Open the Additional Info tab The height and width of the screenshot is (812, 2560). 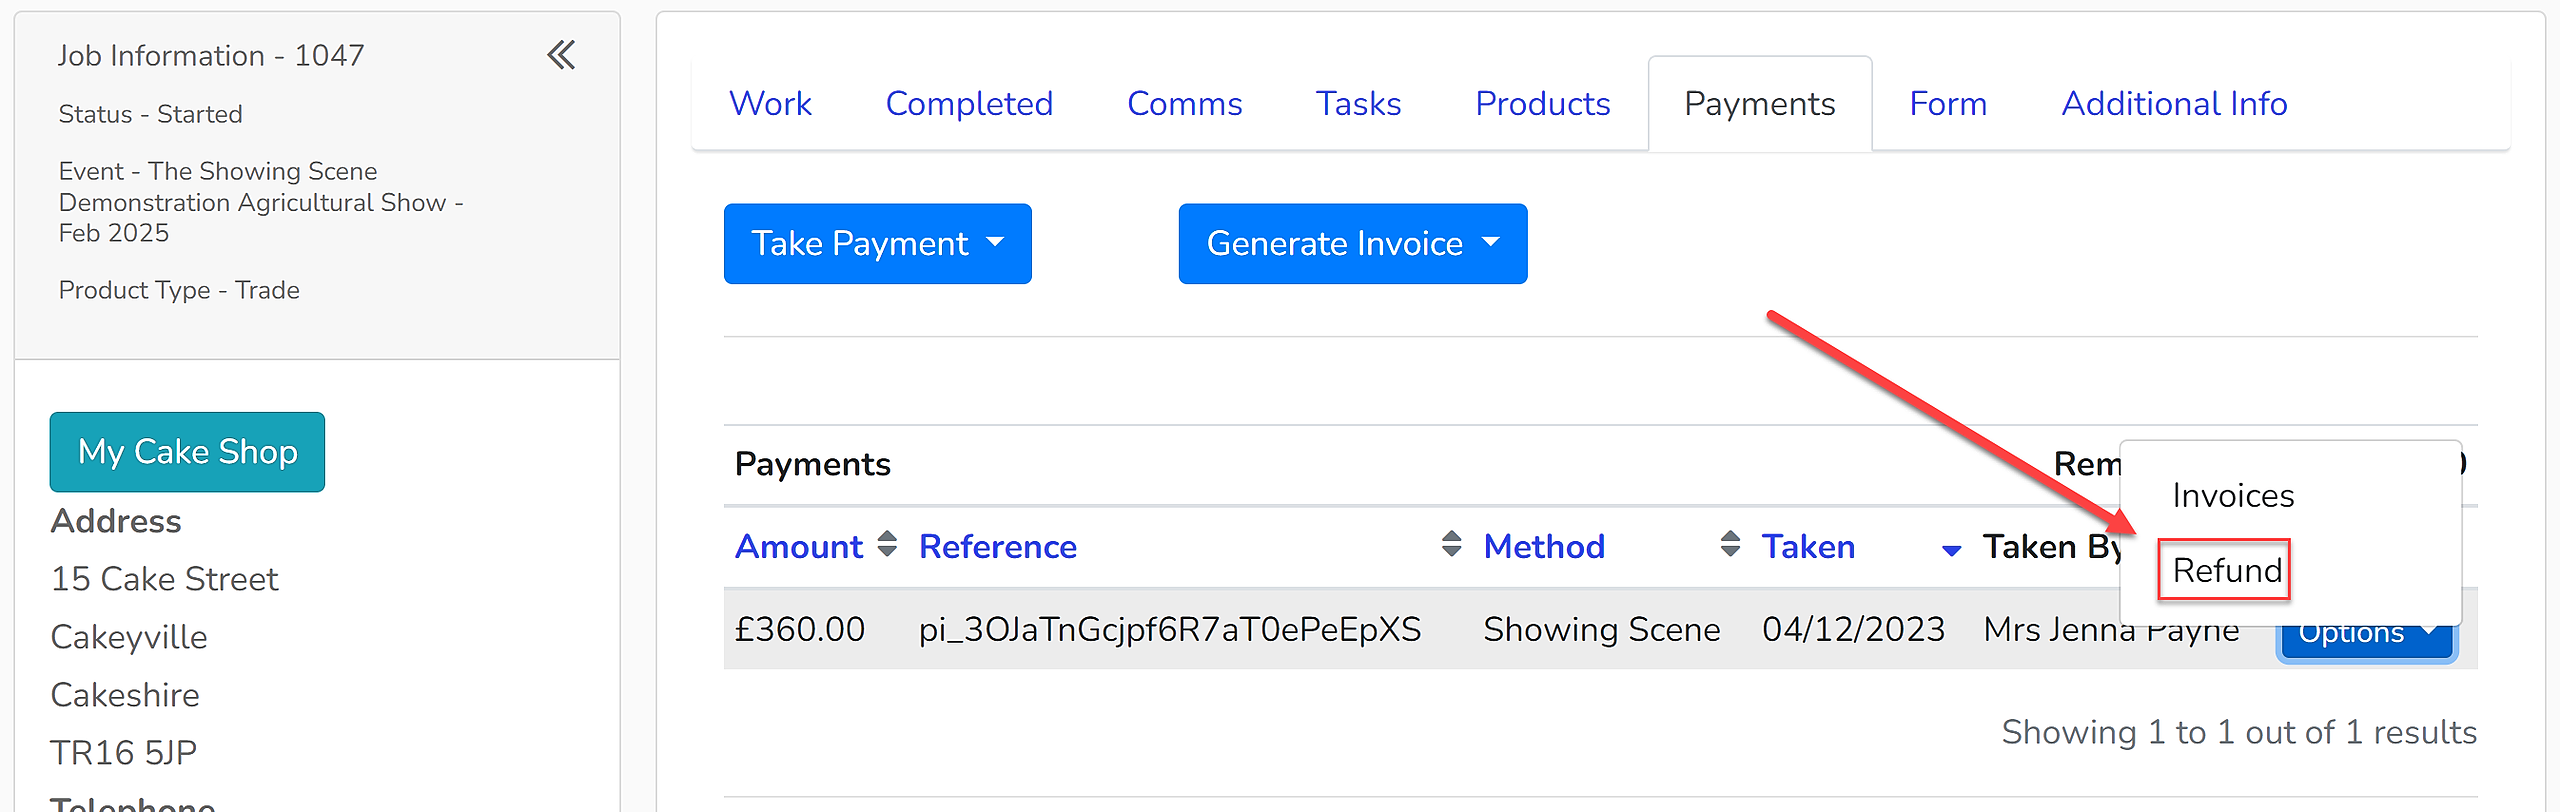point(2174,104)
